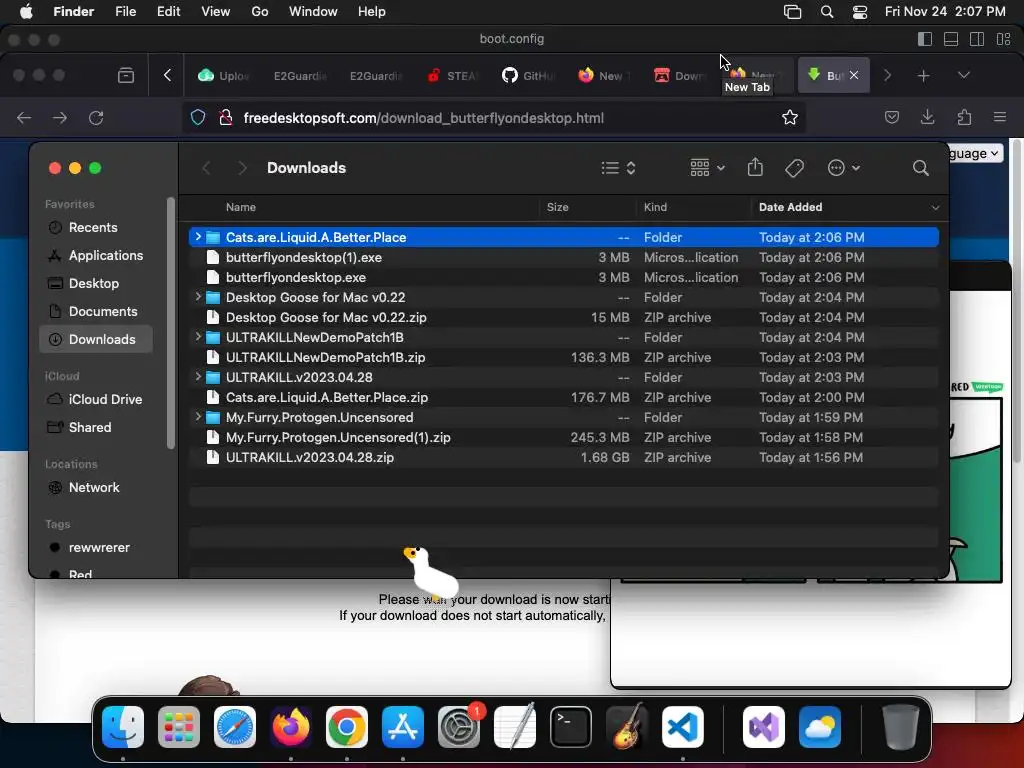Open Firefox extensions puzzle icon

pyautogui.click(x=964, y=118)
